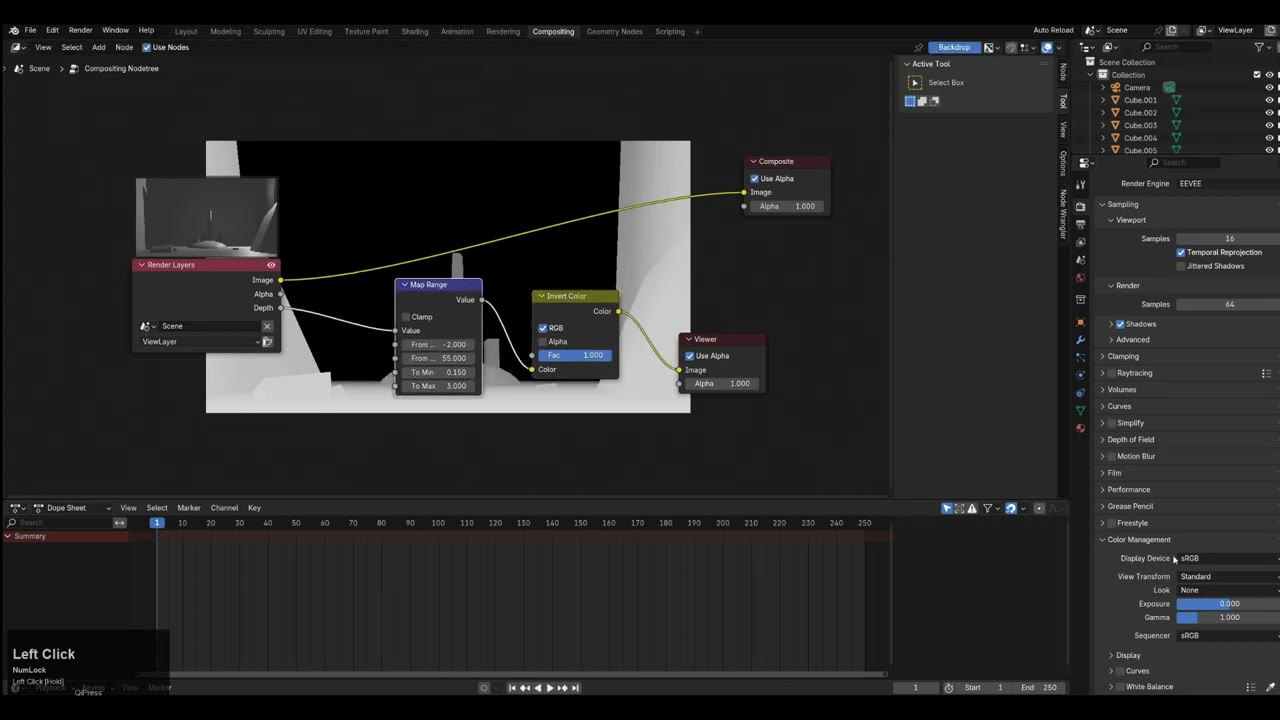Jump to the start frame playback button
The width and height of the screenshot is (1280, 720).
[x=512, y=688]
